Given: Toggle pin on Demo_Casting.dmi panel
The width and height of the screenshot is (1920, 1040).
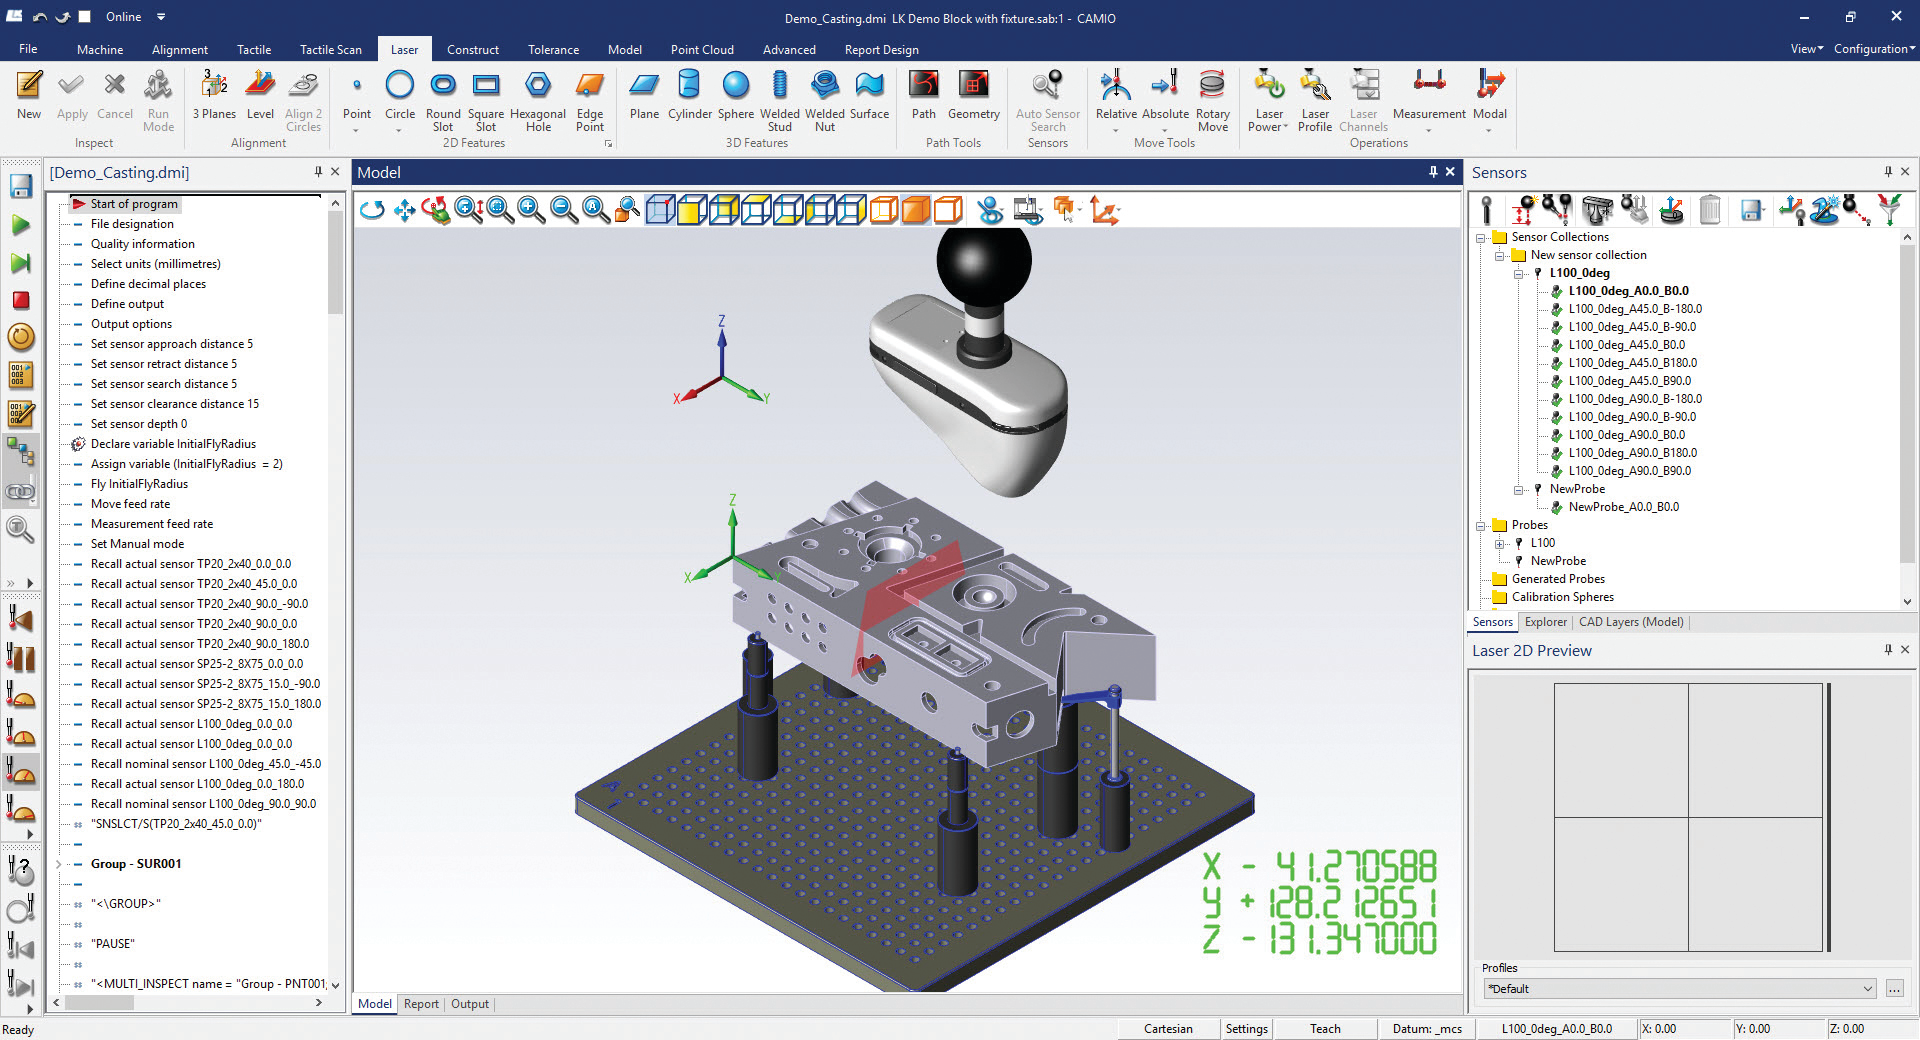Looking at the screenshot, I should click(x=318, y=172).
